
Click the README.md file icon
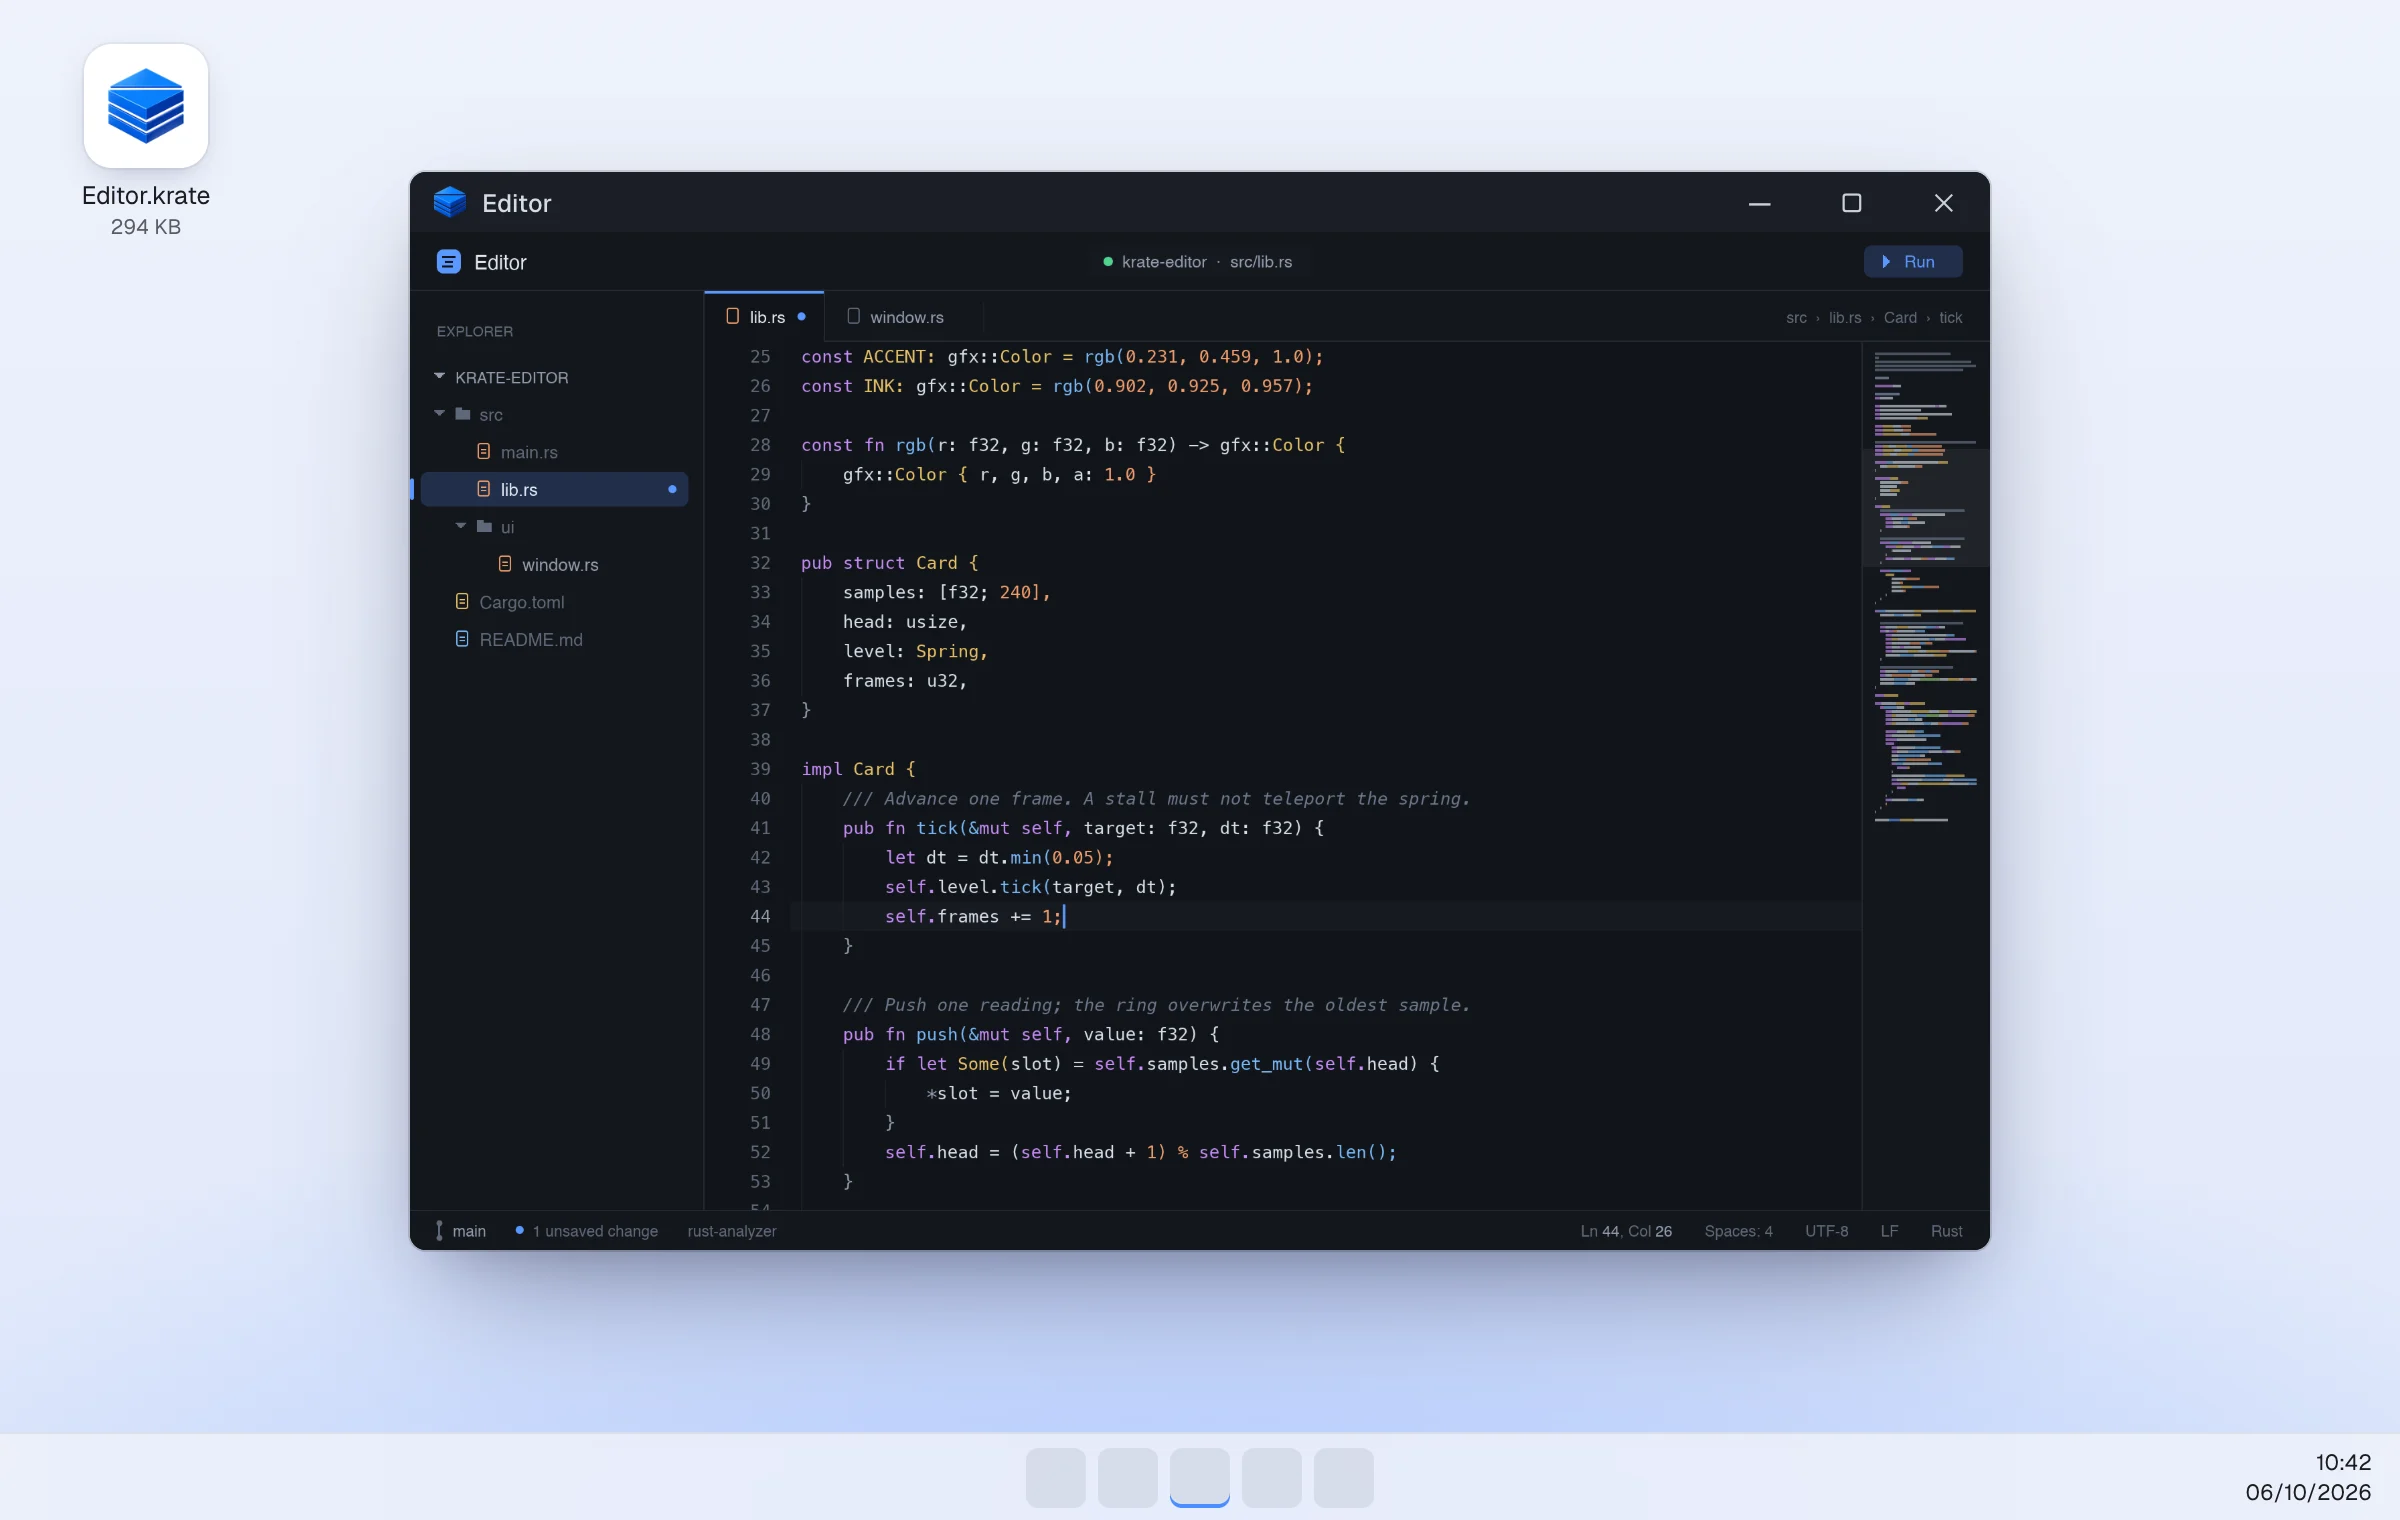462,639
